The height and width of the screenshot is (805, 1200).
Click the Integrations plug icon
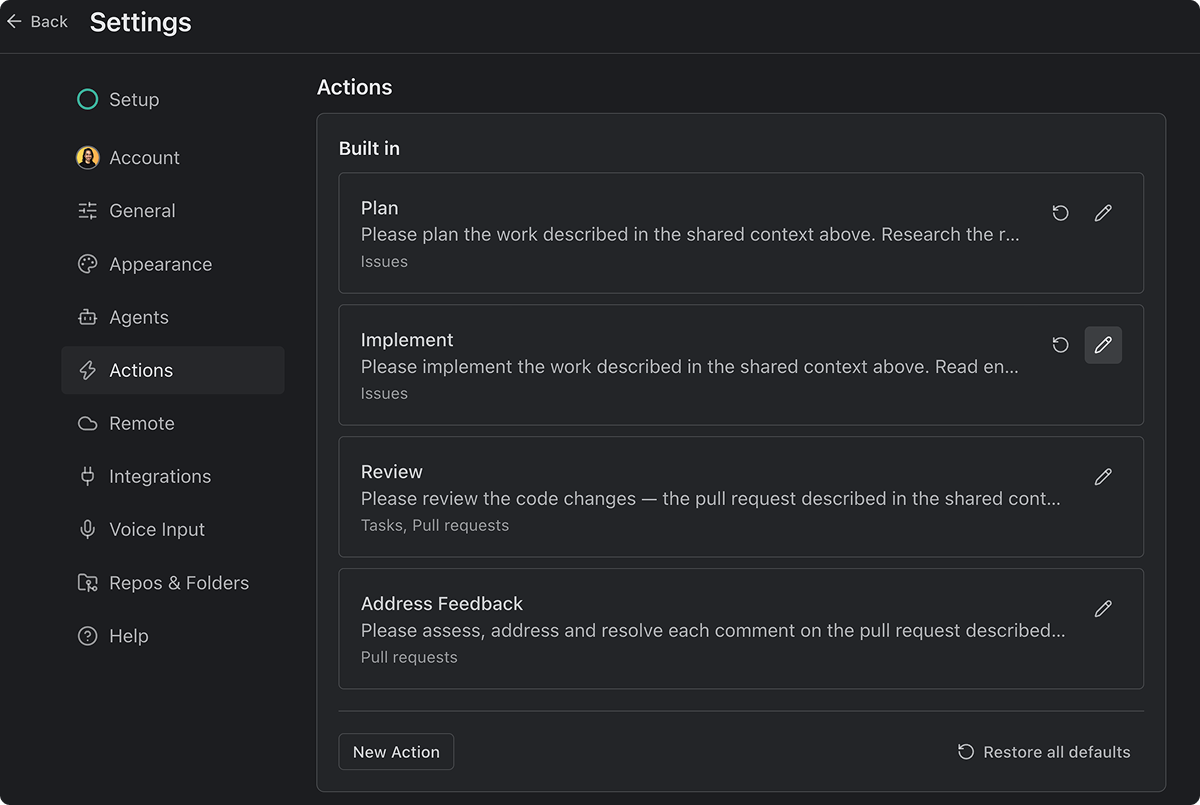(87, 476)
